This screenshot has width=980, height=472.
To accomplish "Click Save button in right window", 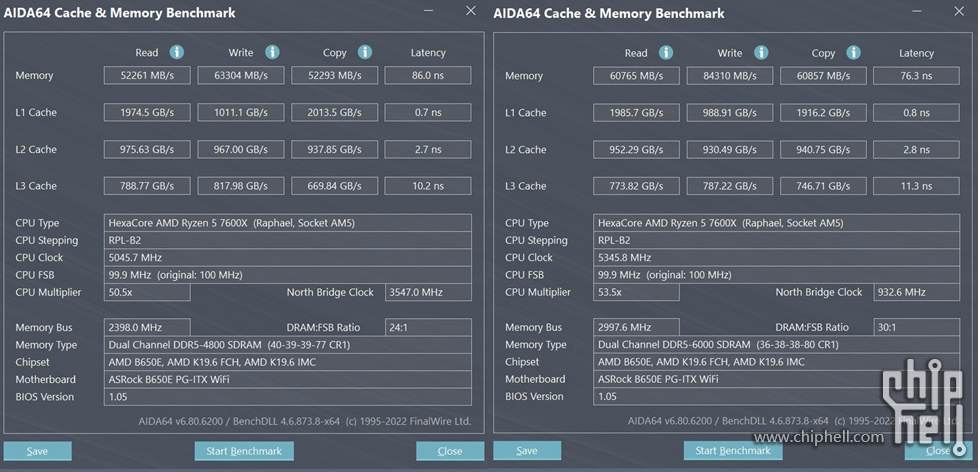I will pyautogui.click(x=527, y=450).
